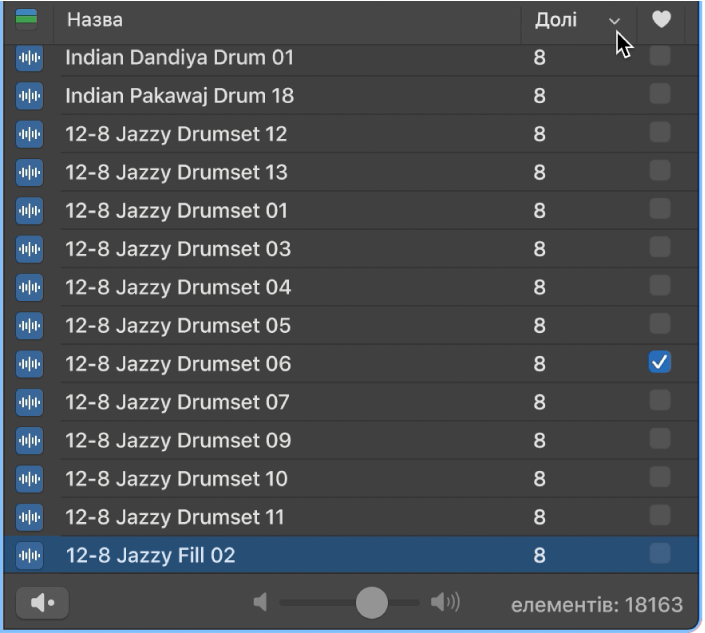Click waveform icon for 12-8 Jazzy Fill 02
Screen dimensions: 705x633
pyautogui.click(x=30, y=555)
